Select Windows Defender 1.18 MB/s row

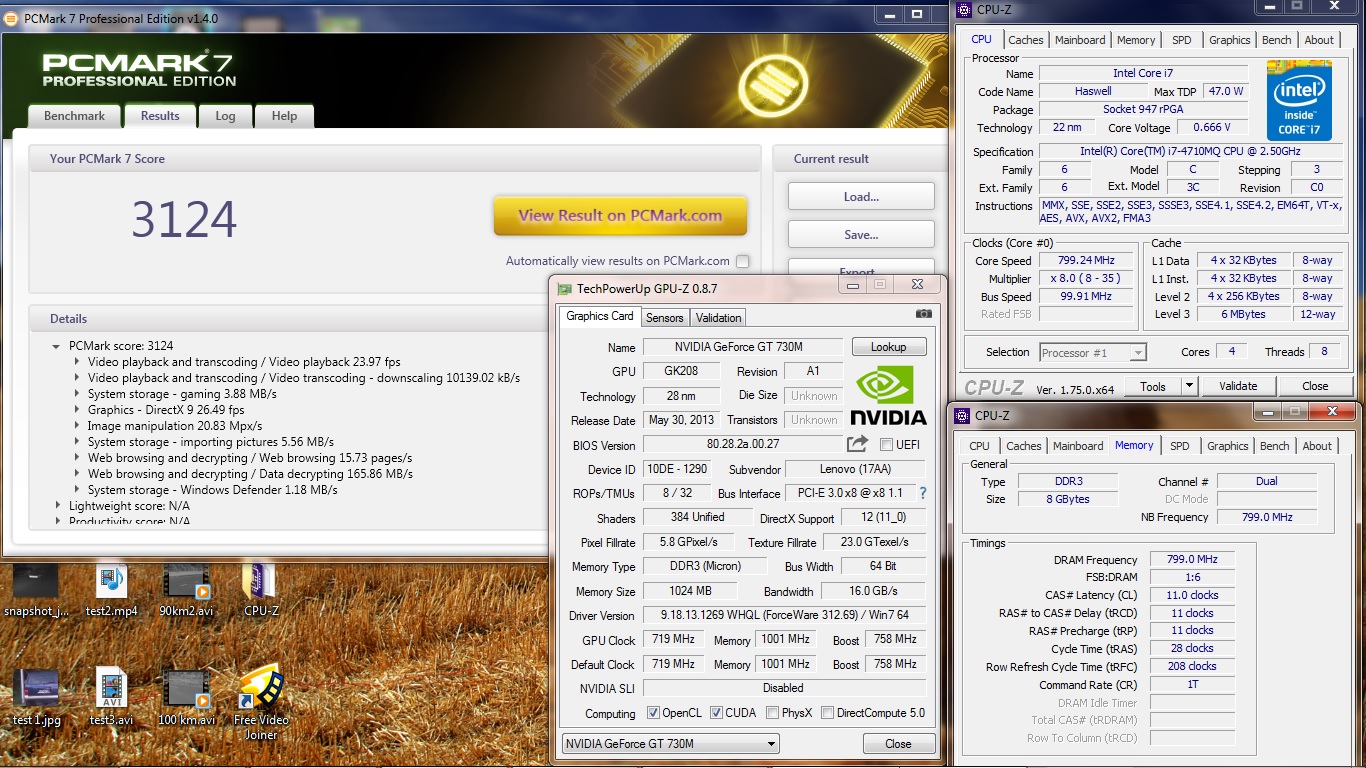coord(212,490)
